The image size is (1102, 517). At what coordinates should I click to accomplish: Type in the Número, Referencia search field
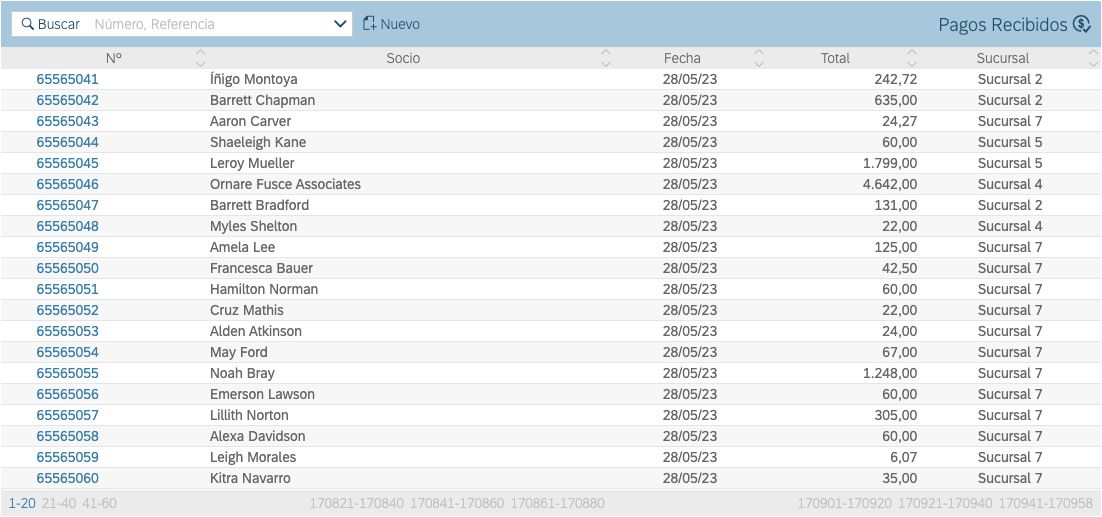click(x=210, y=24)
